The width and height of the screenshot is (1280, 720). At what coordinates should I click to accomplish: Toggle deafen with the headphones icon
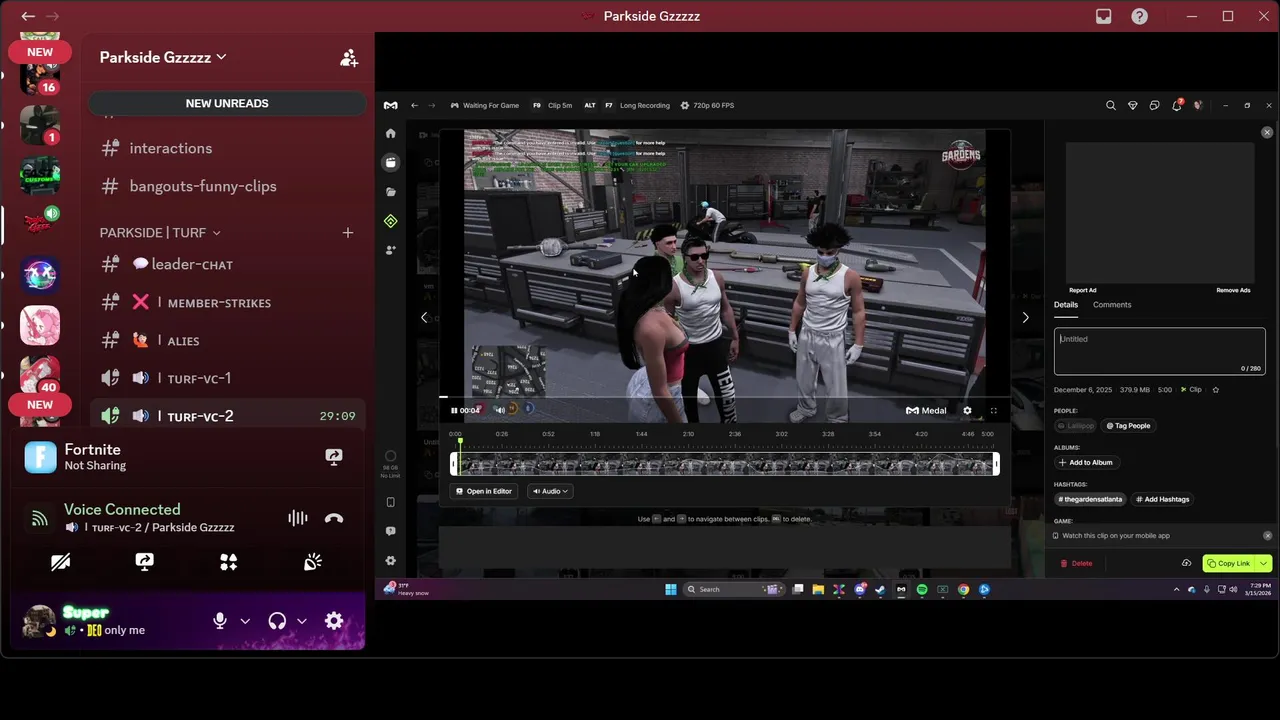pos(277,621)
